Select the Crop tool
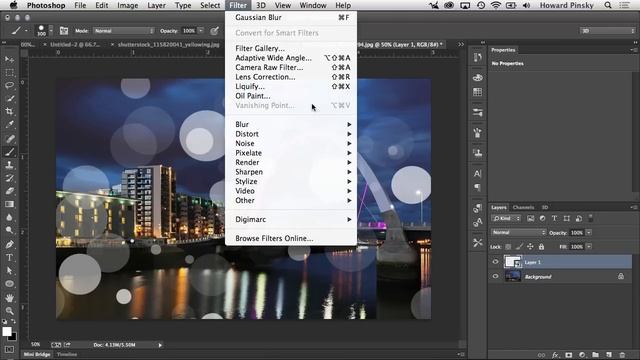 click(9, 111)
